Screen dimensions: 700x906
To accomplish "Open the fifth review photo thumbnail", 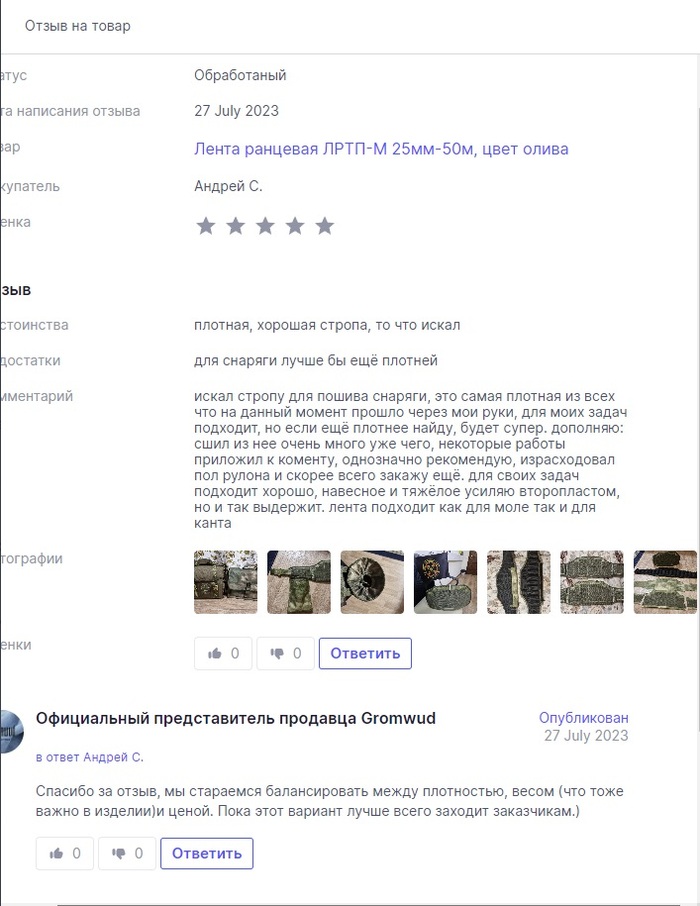I will [519, 582].
